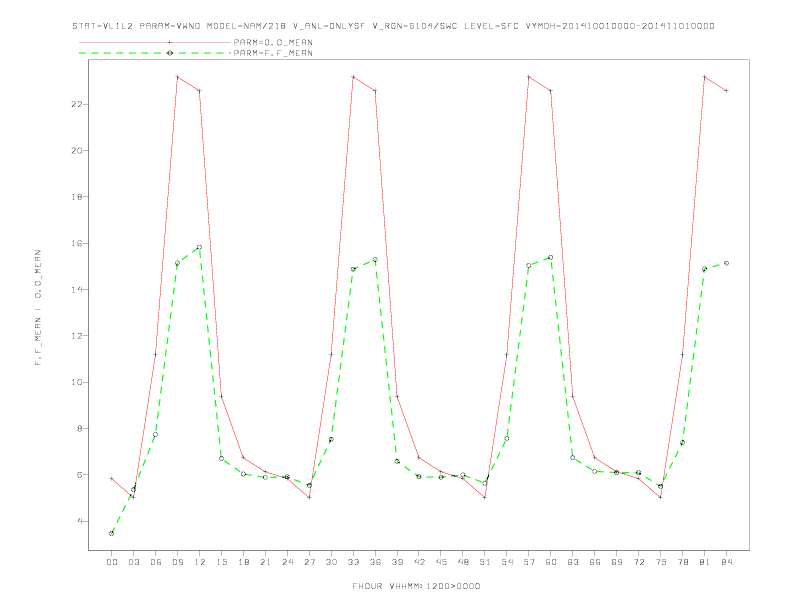Click the chart title starting STAT=VLIL2
This screenshot has height=612, width=792.
393,26
